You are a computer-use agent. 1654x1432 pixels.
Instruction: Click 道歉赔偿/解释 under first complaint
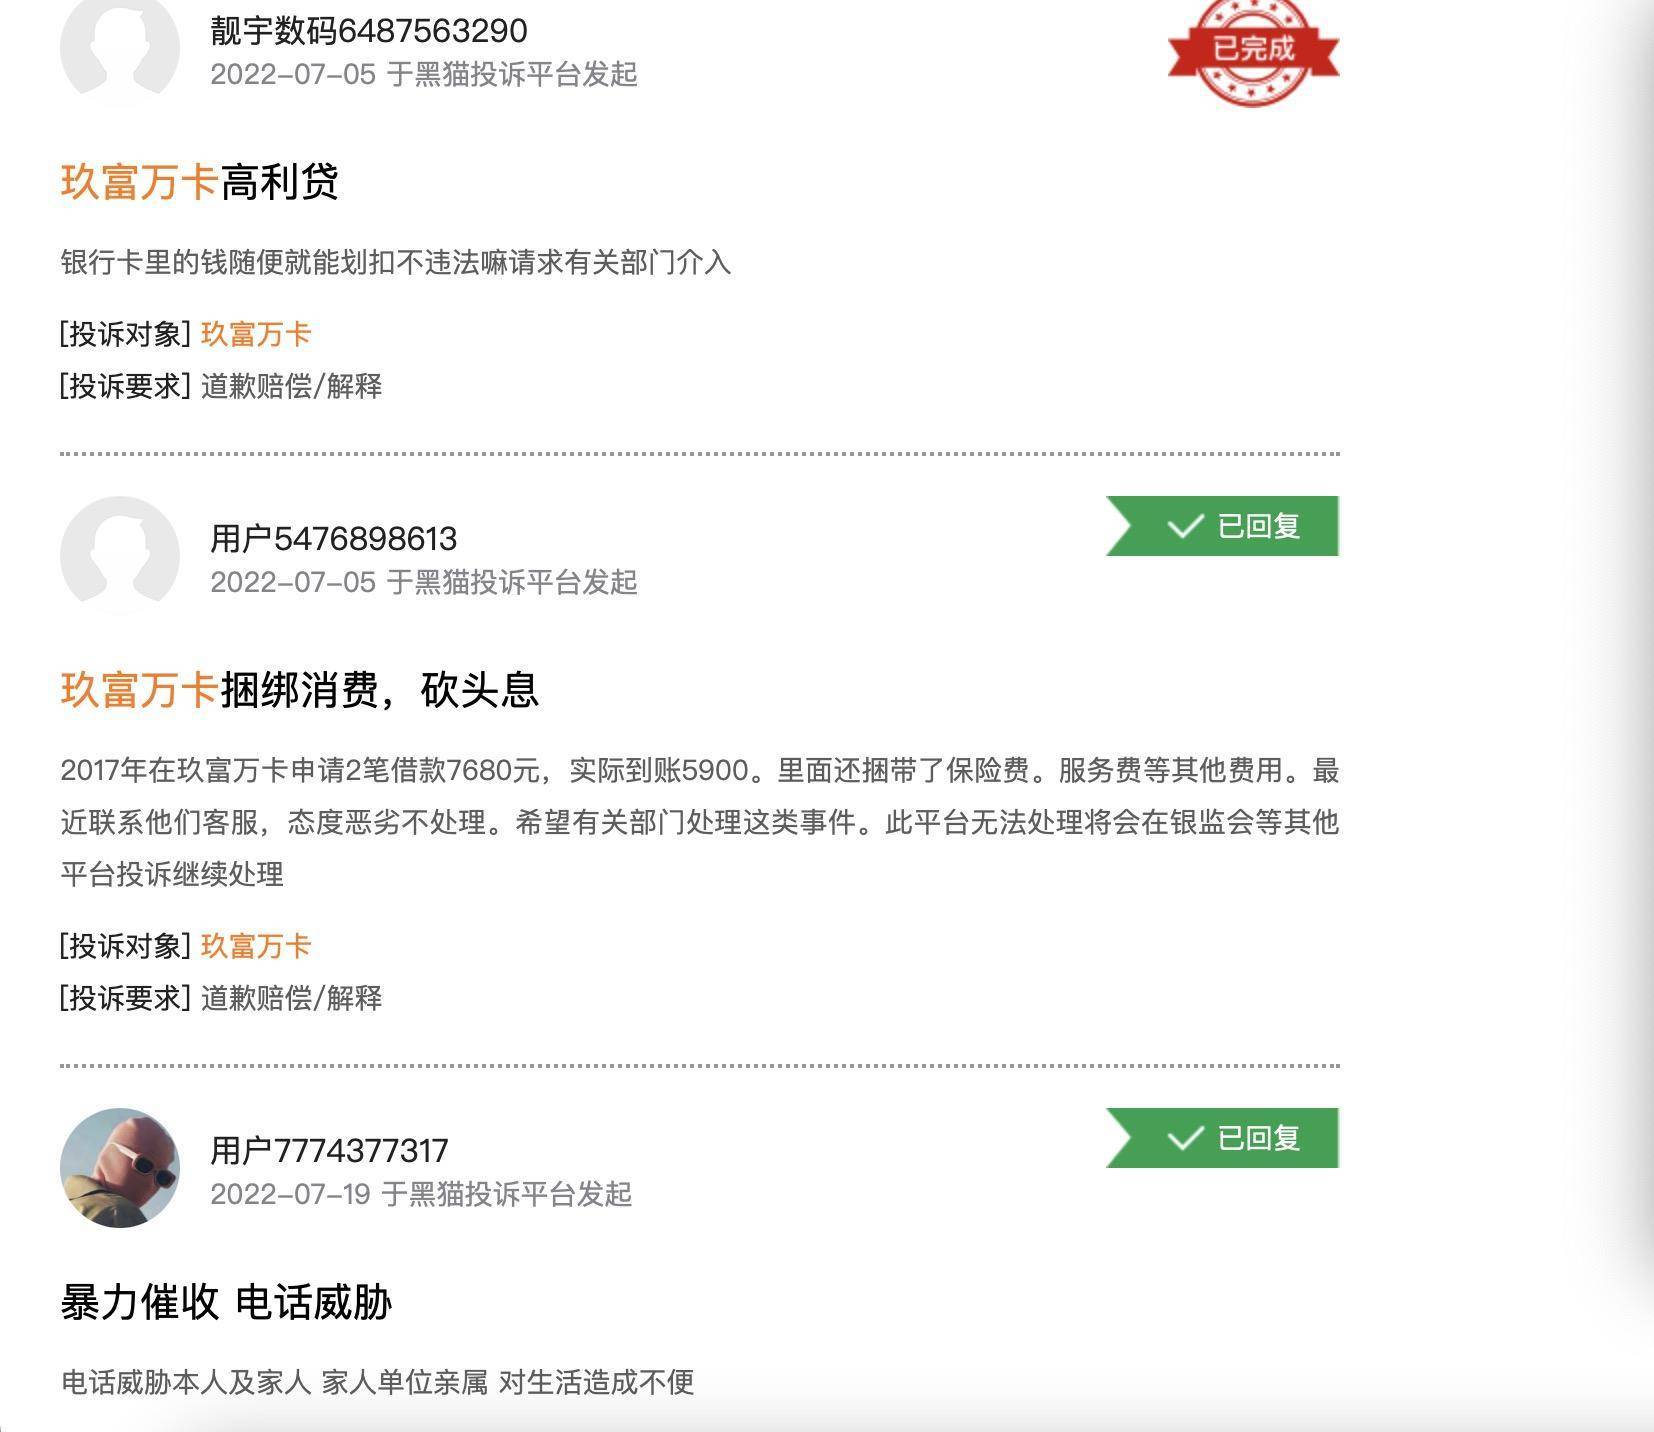coord(292,386)
